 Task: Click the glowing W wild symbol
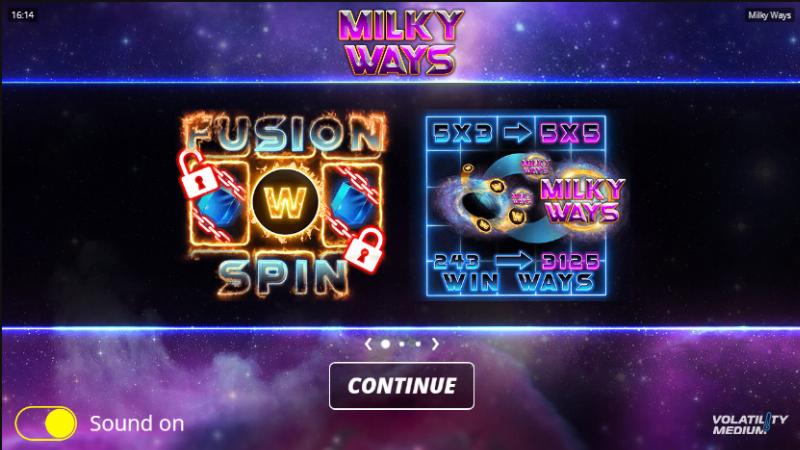tap(286, 202)
